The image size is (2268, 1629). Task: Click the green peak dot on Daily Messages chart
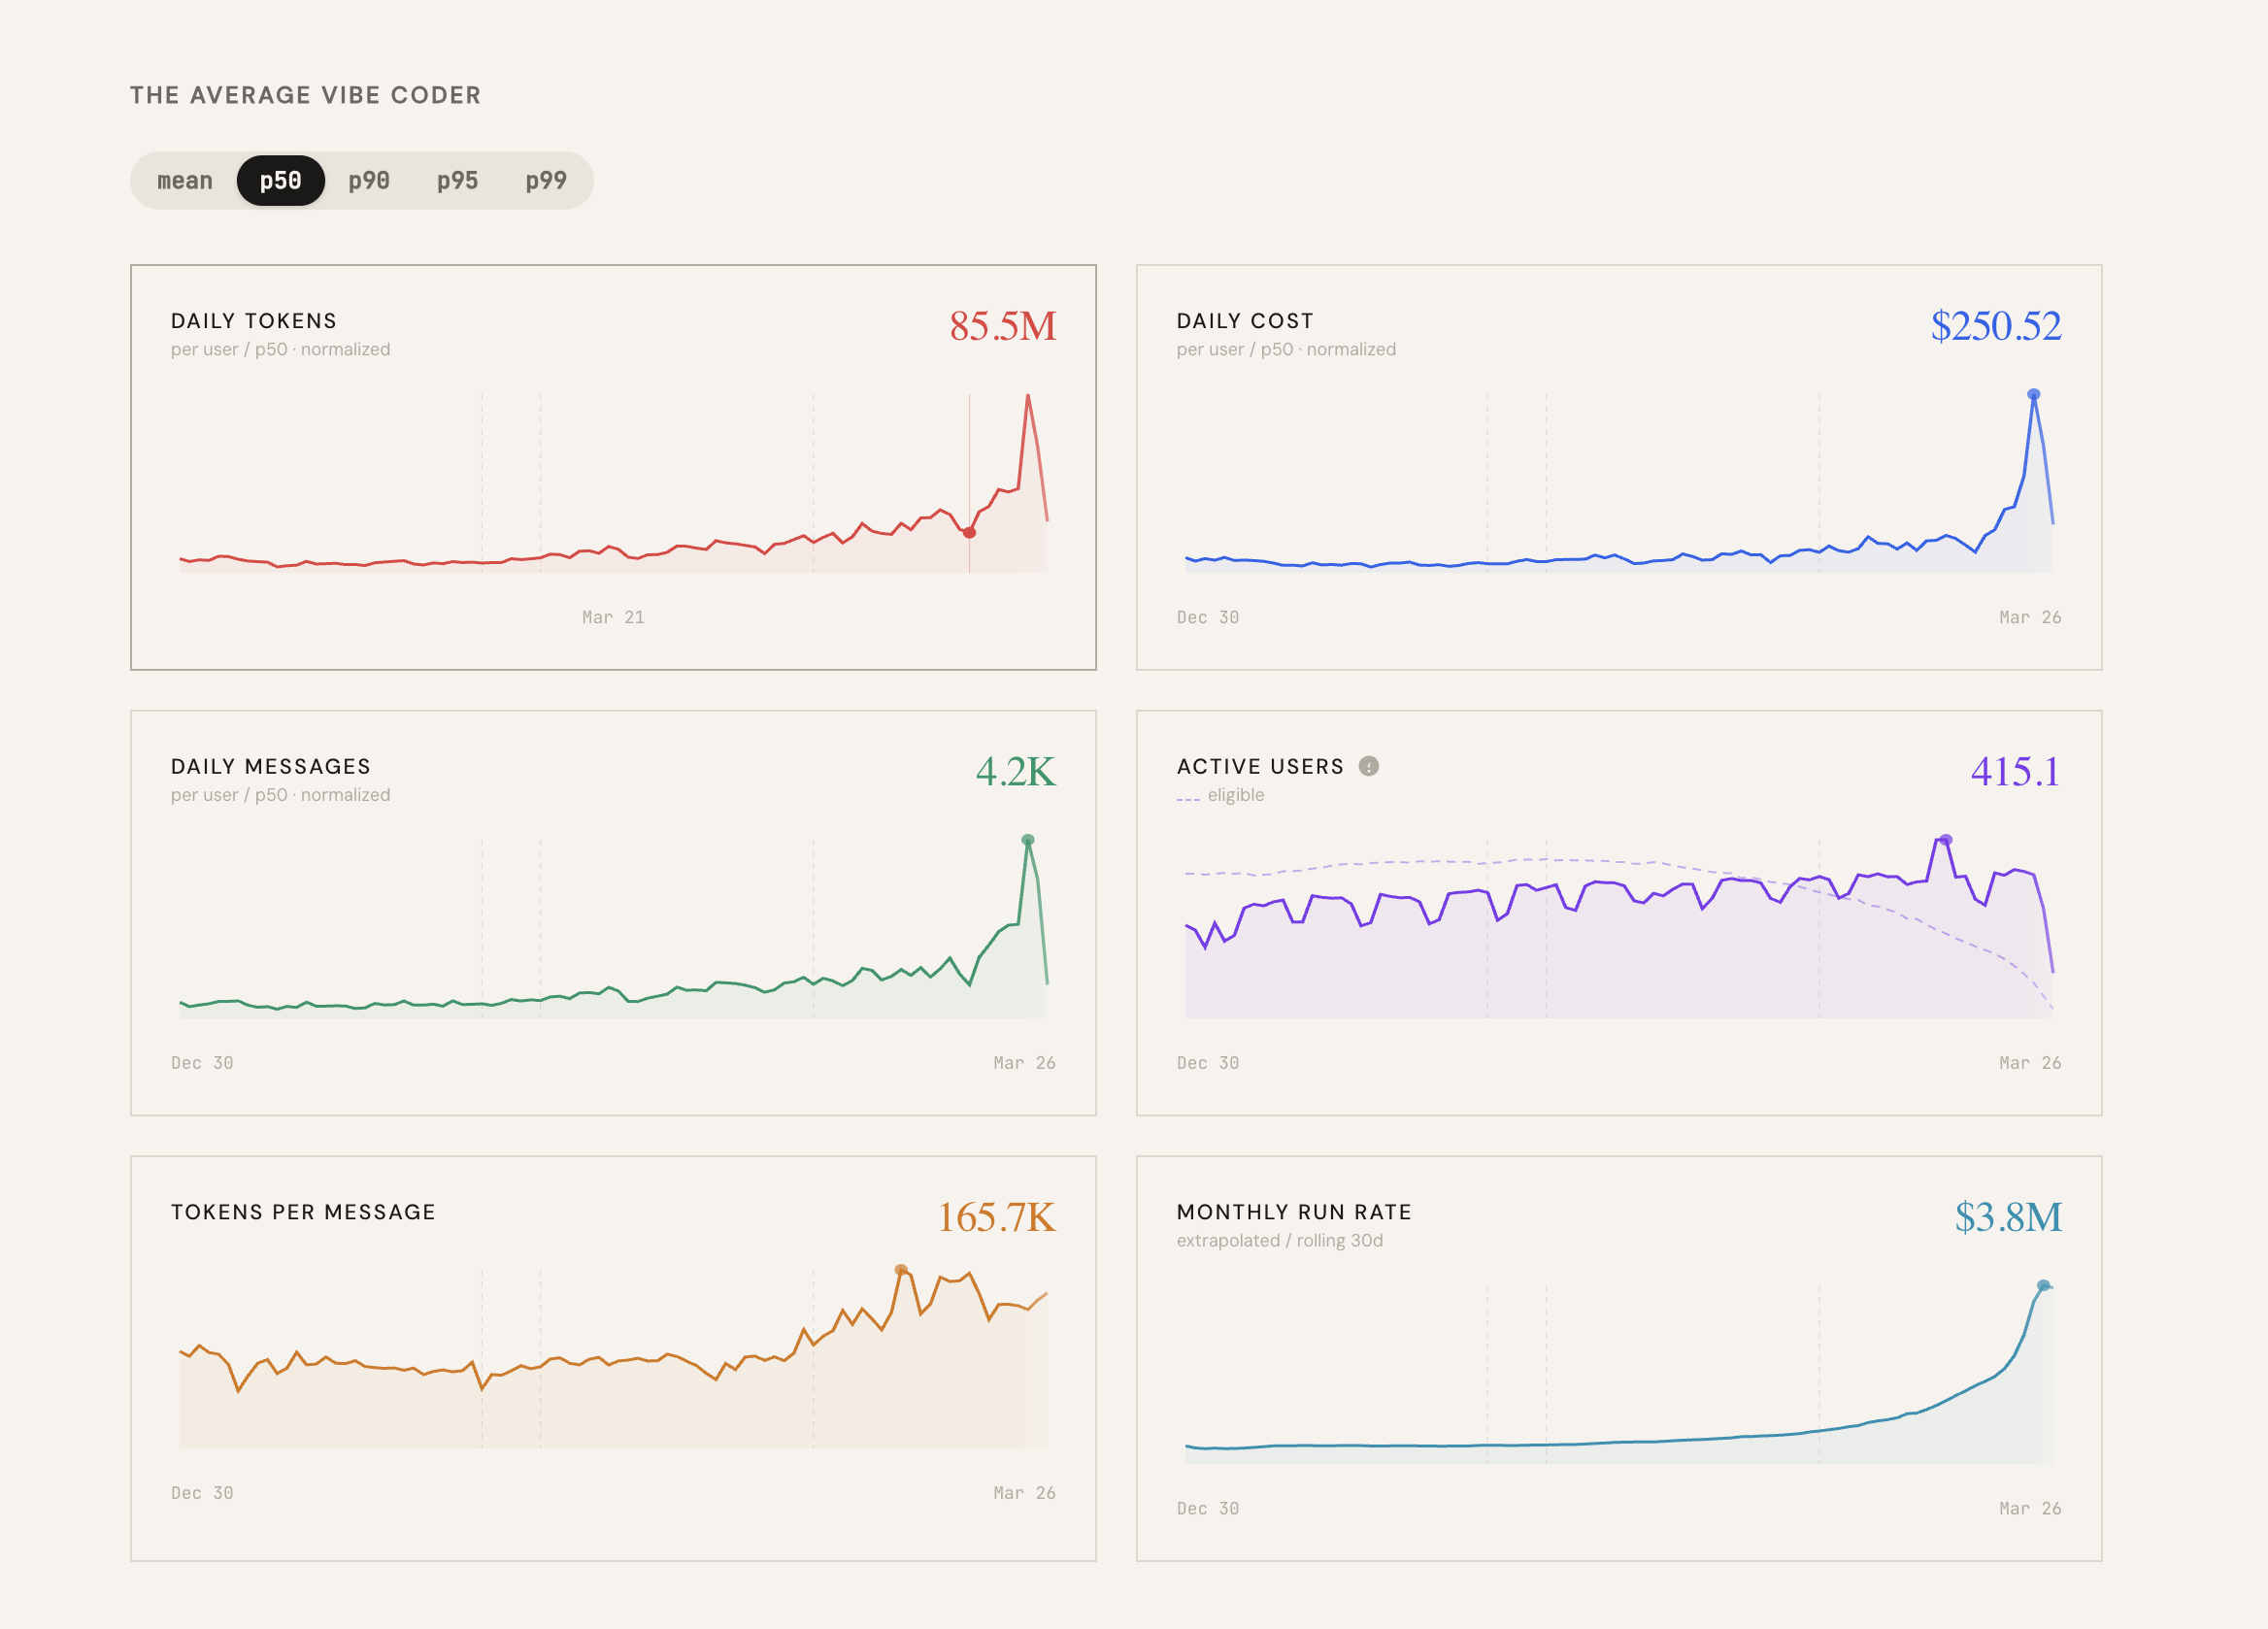pos(1028,840)
